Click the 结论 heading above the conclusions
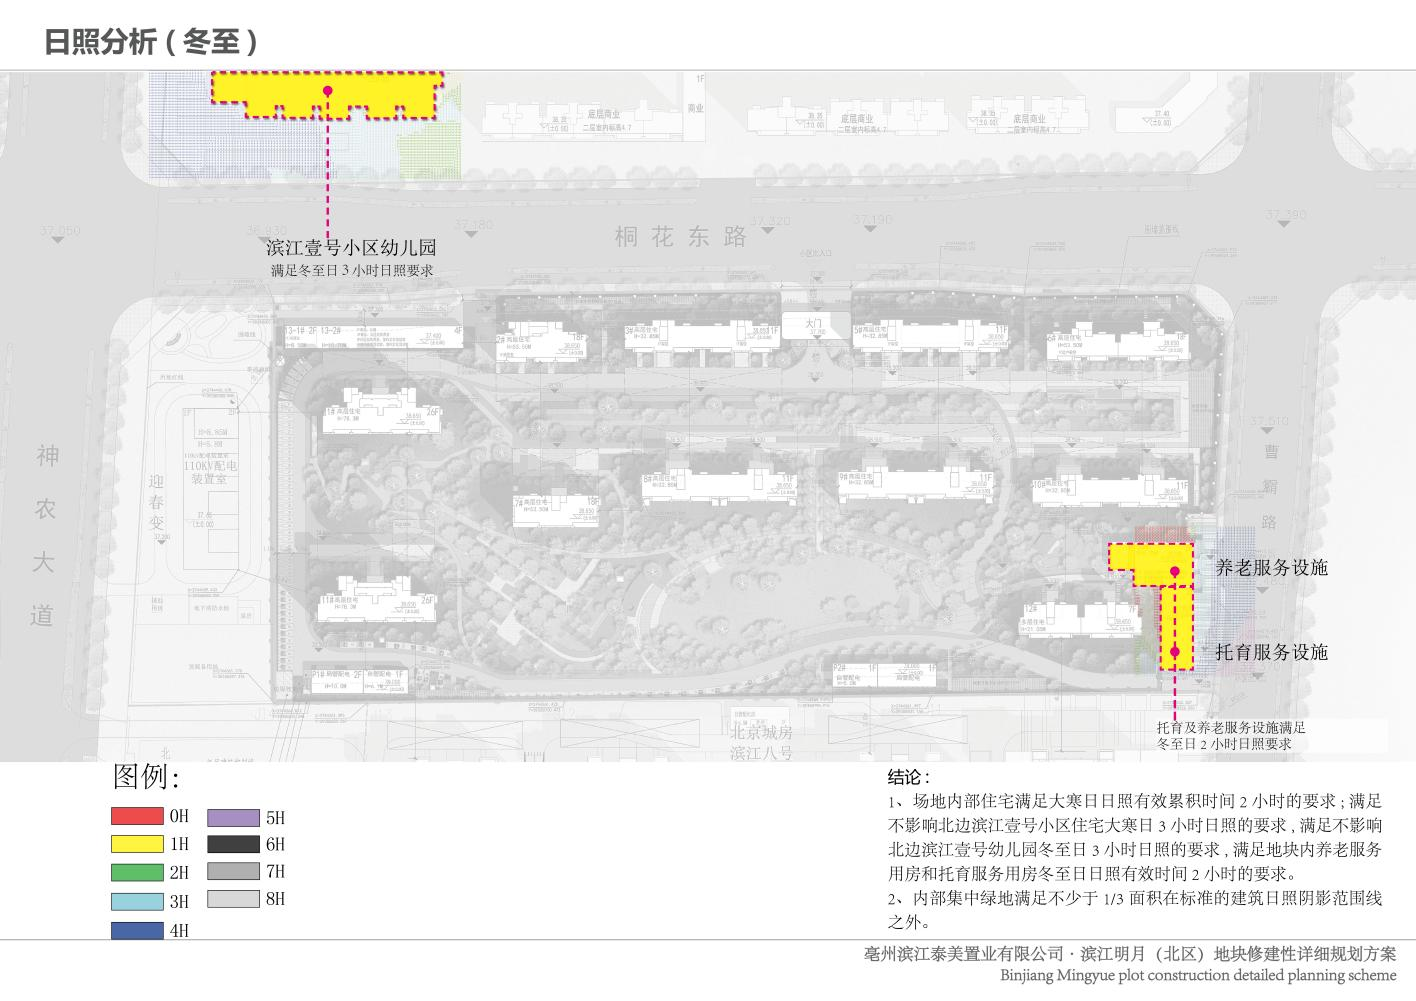This screenshot has width=1416, height=1001. (908, 777)
